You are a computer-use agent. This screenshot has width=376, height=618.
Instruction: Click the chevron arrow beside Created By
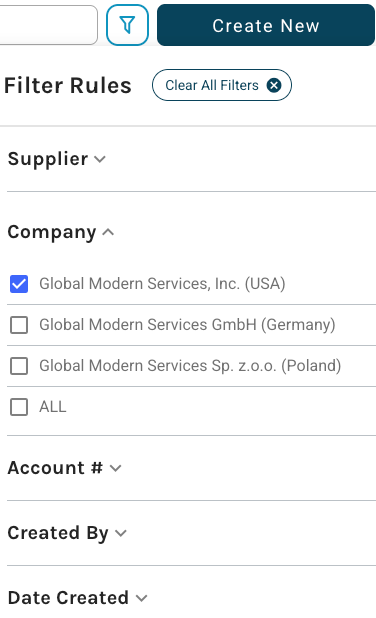pos(121,533)
